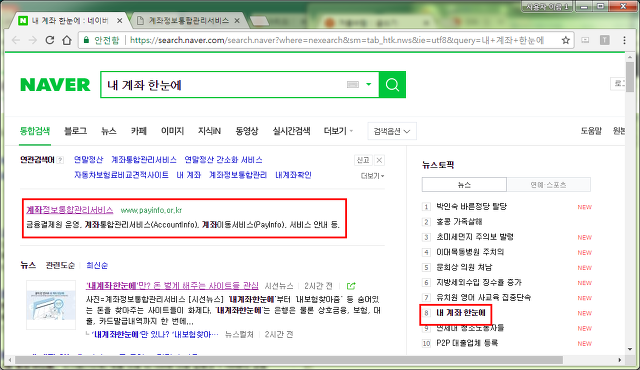Click news topic 유치원 영어 사교육 집중단속

click(484, 297)
